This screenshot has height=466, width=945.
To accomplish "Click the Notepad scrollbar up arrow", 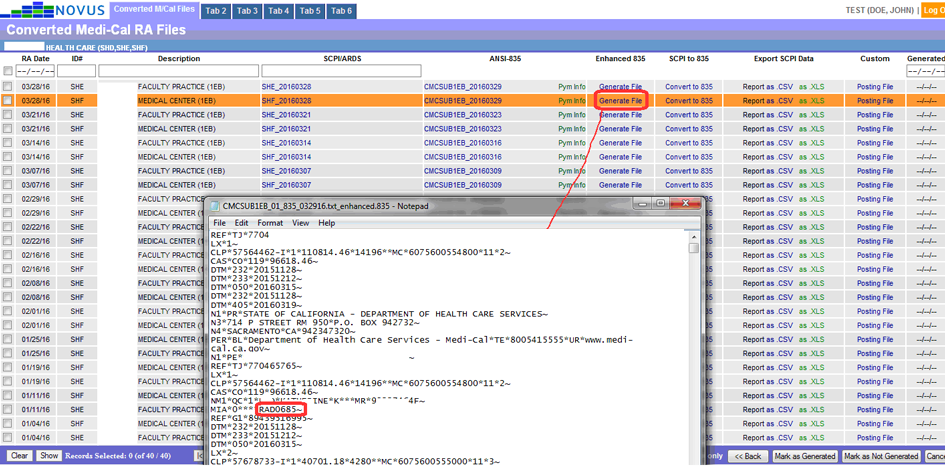I will coord(694,236).
